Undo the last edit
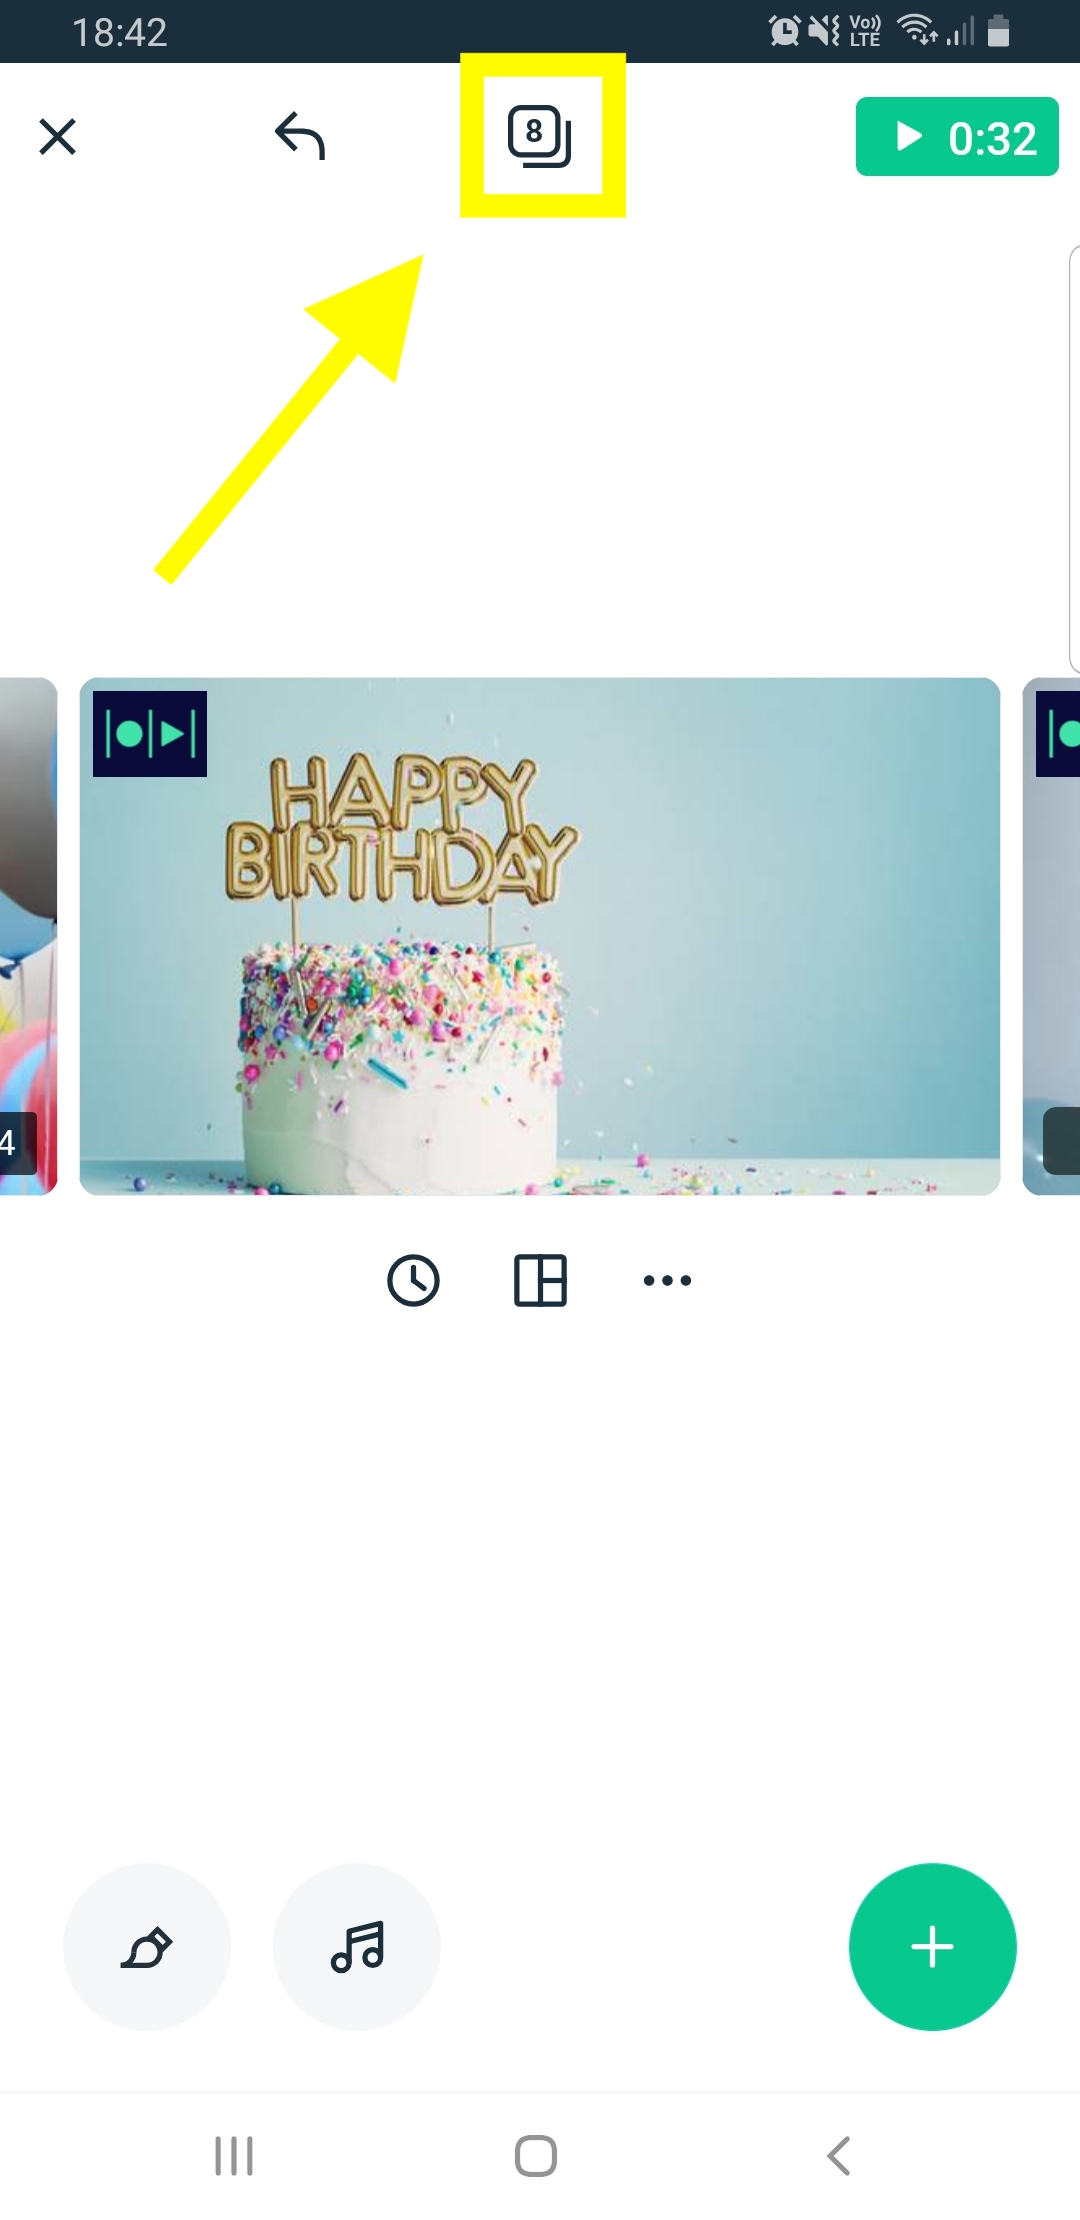This screenshot has width=1080, height=2220. pyautogui.click(x=300, y=136)
